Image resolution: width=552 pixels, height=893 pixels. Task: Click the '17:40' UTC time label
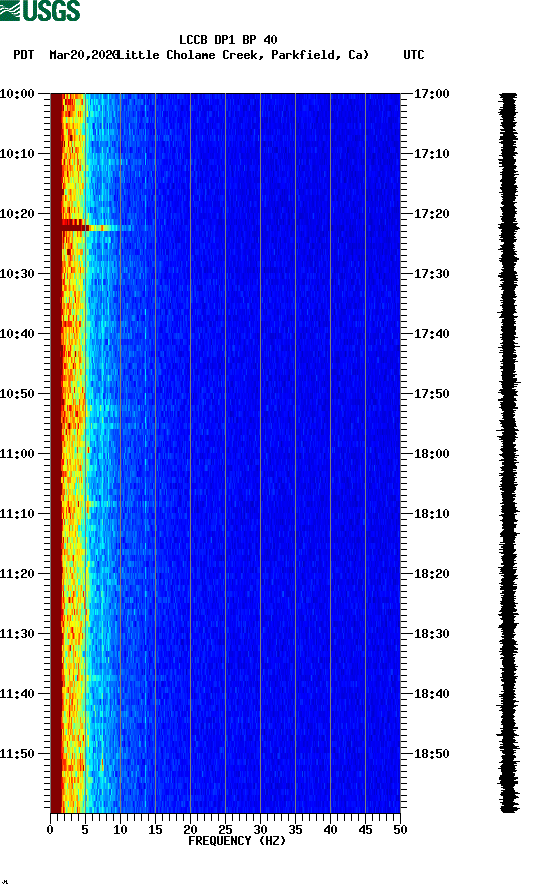pyautogui.click(x=431, y=334)
